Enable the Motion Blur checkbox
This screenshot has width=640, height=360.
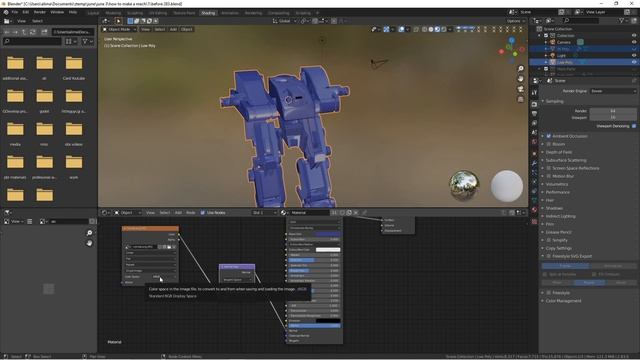pyautogui.click(x=549, y=176)
